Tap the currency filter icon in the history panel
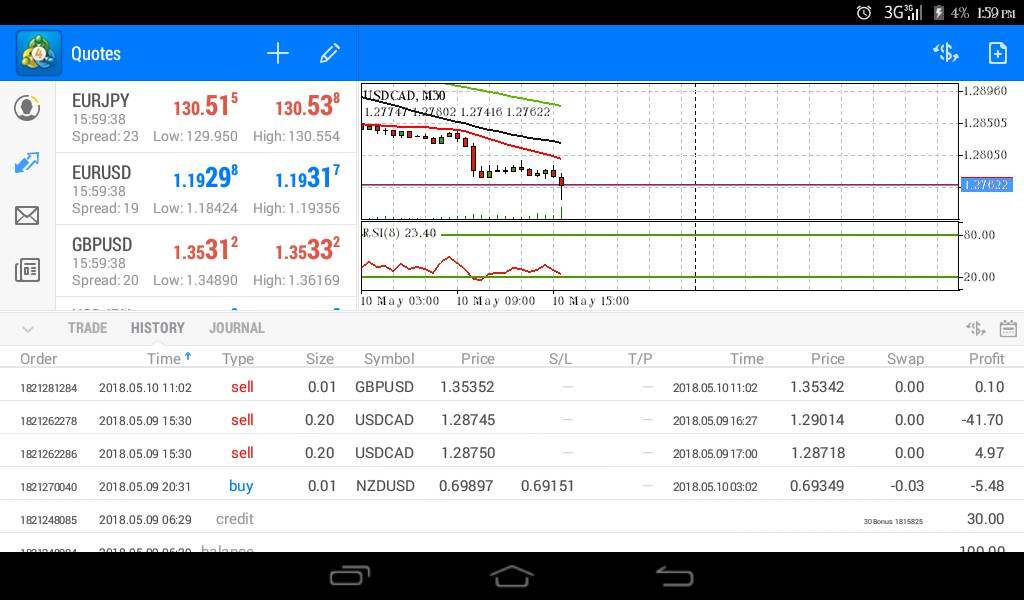The width and height of the screenshot is (1024, 600). click(976, 328)
